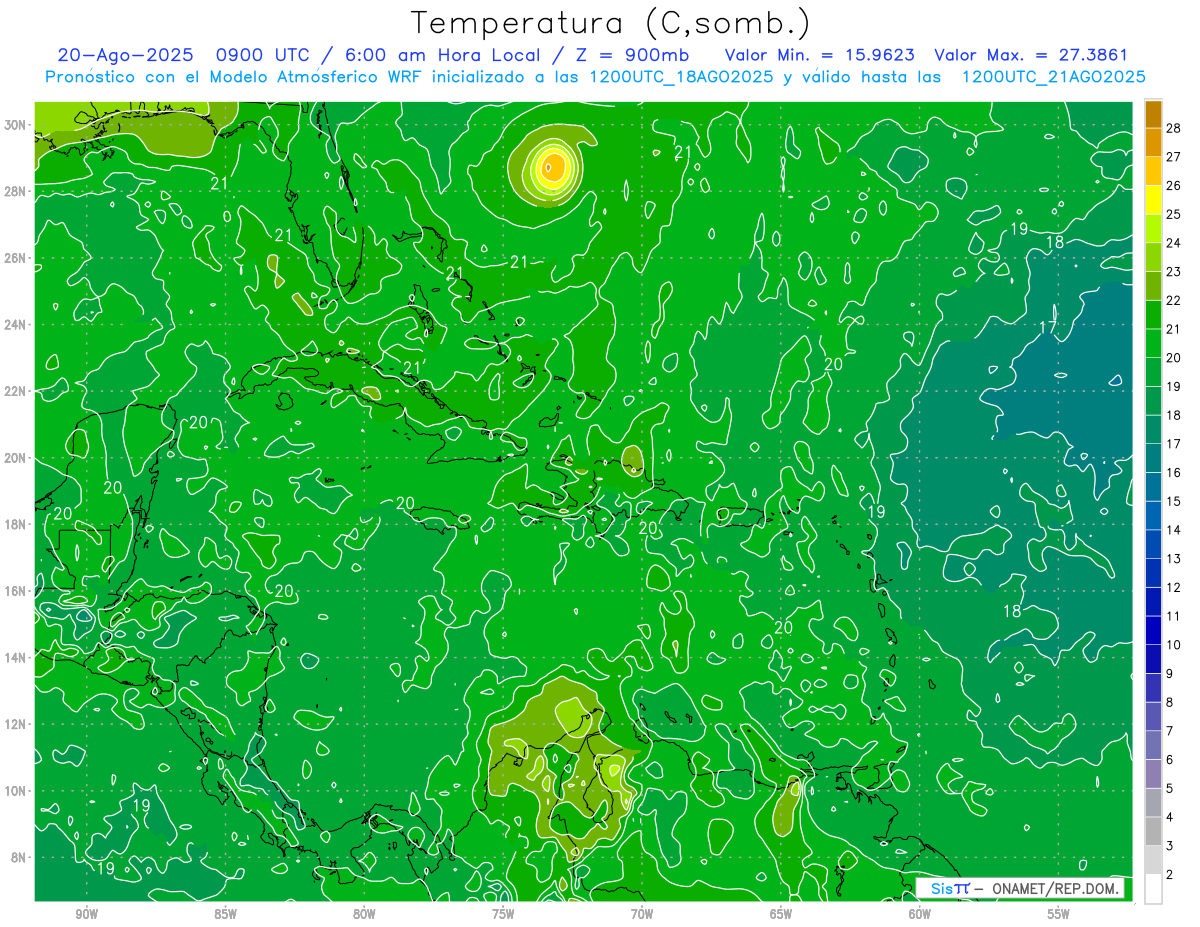Click the '22N' latitude axis label
This screenshot has width=1200, height=927.
click(15, 391)
